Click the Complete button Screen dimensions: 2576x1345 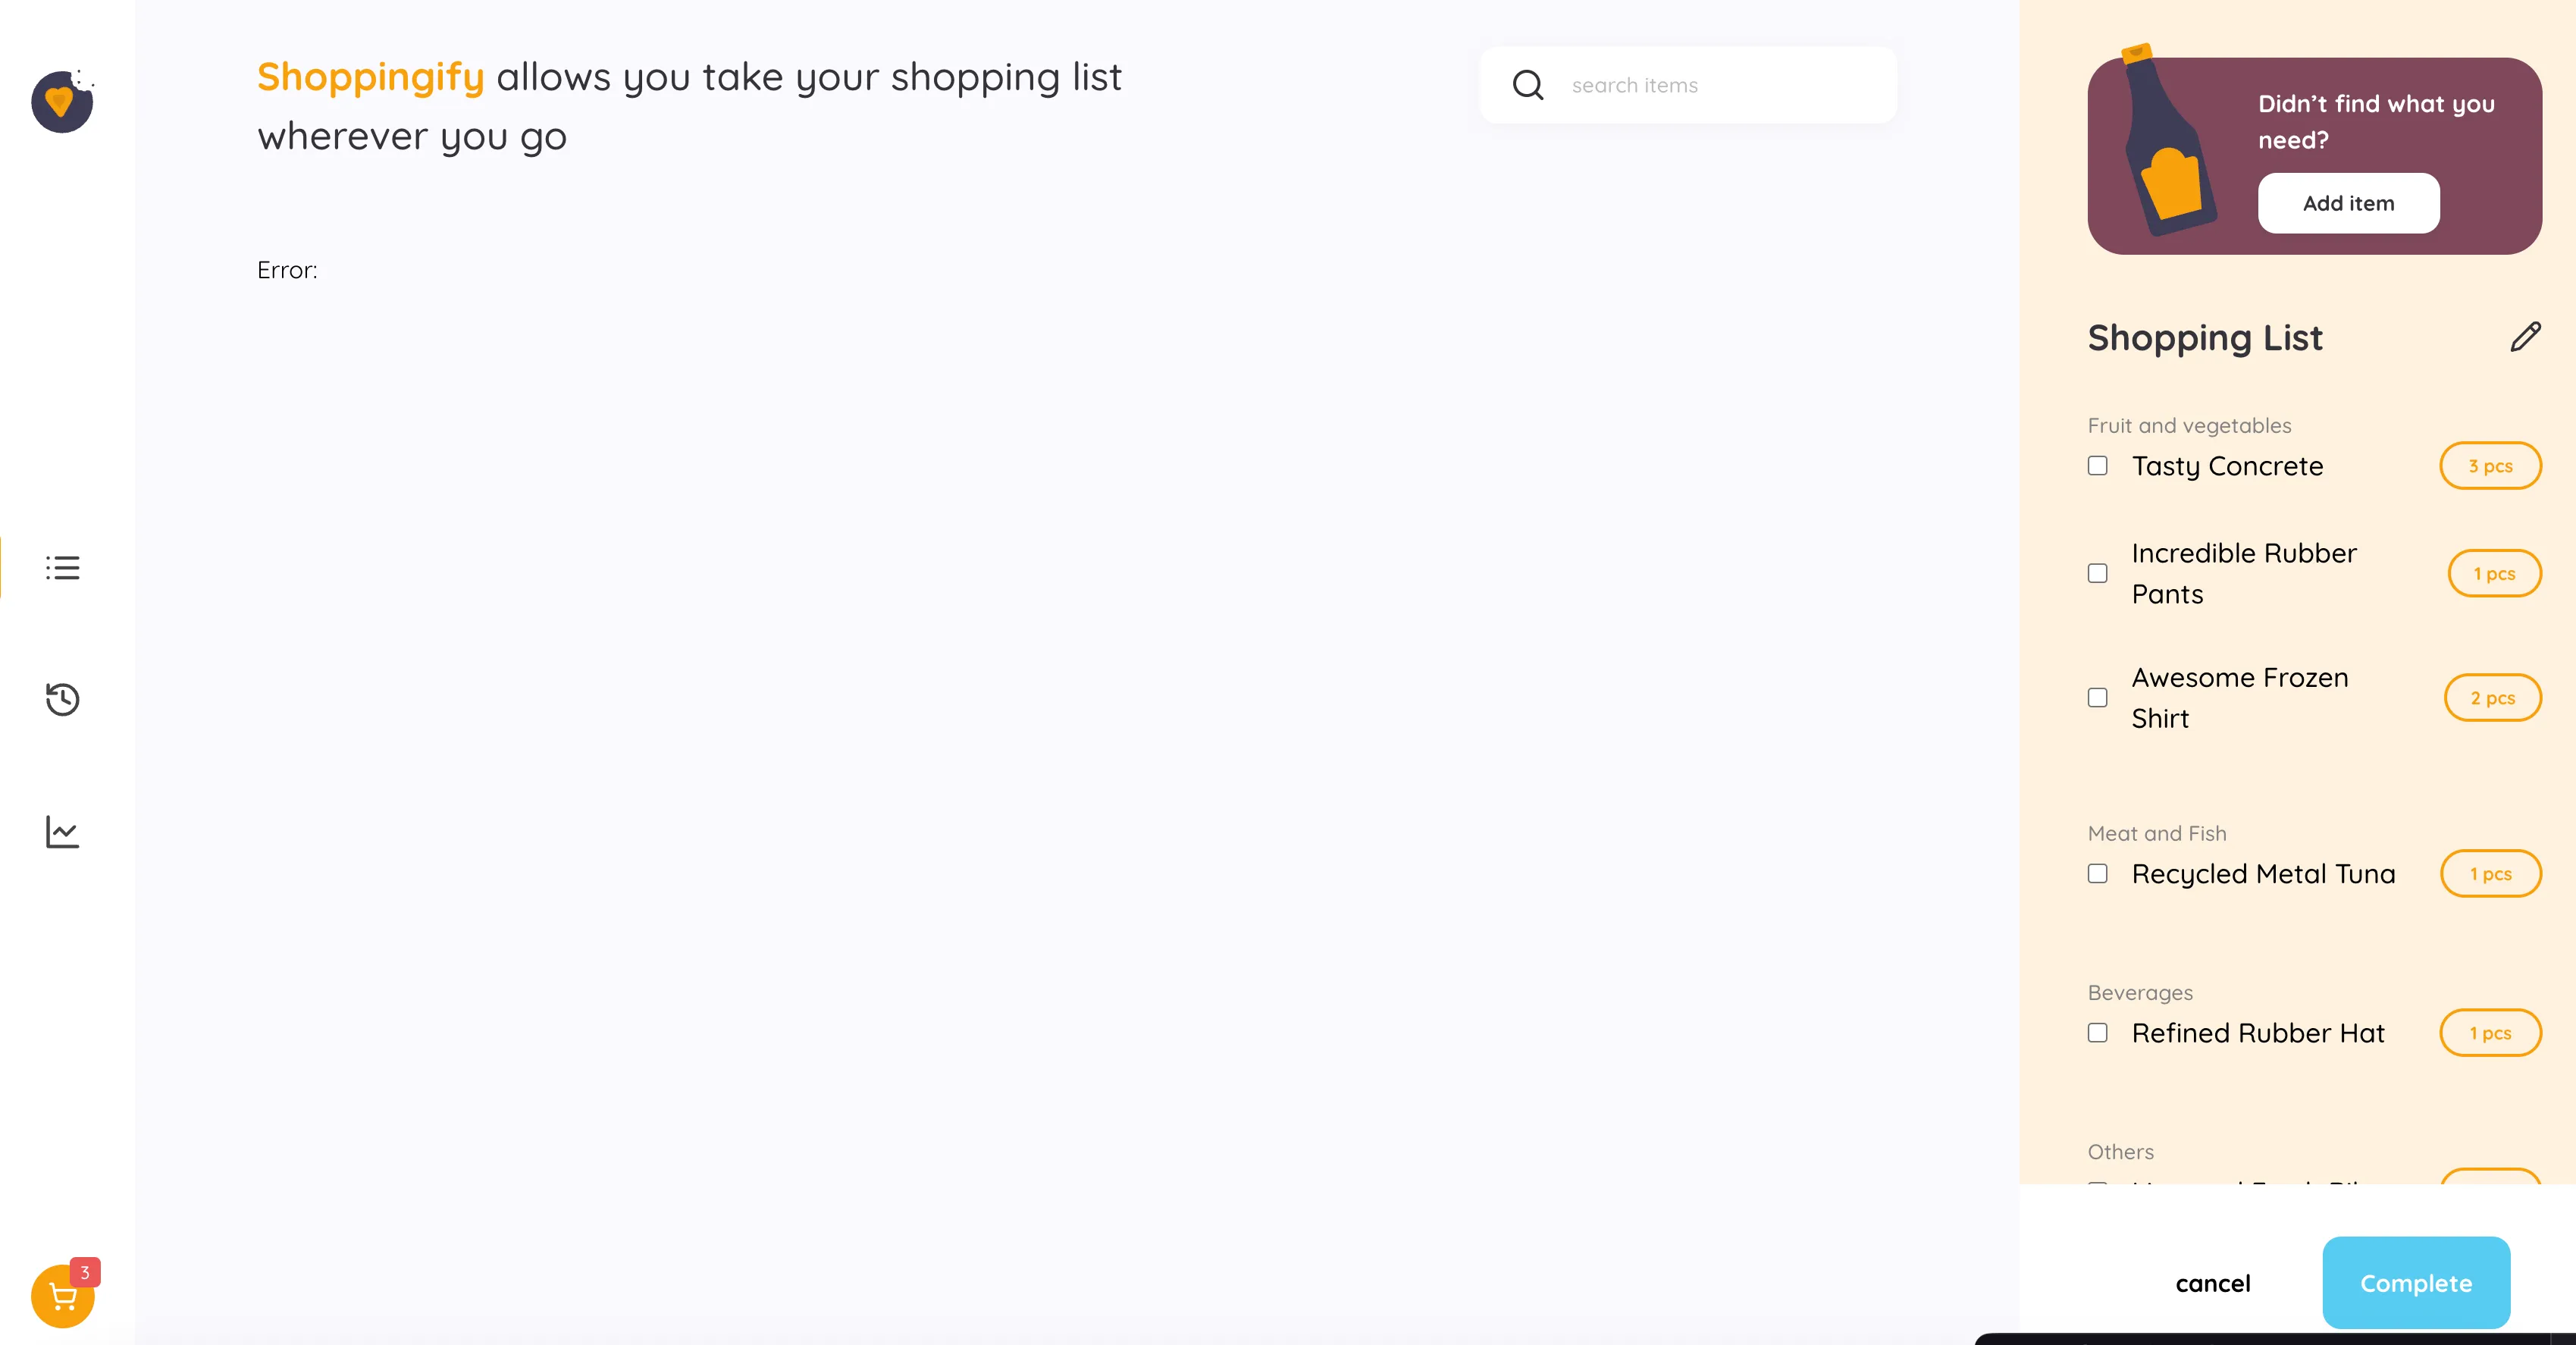(x=2416, y=1283)
